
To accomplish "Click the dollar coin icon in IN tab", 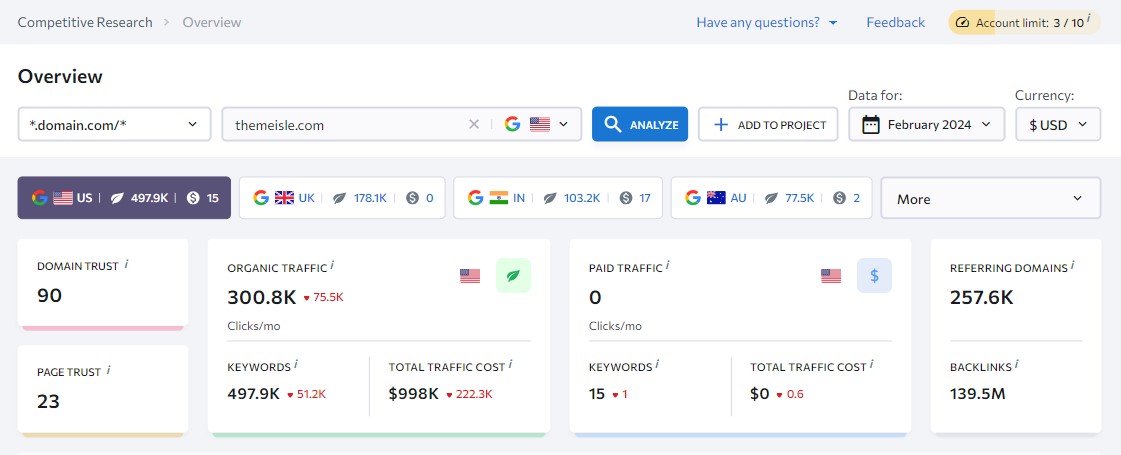I will pos(626,198).
